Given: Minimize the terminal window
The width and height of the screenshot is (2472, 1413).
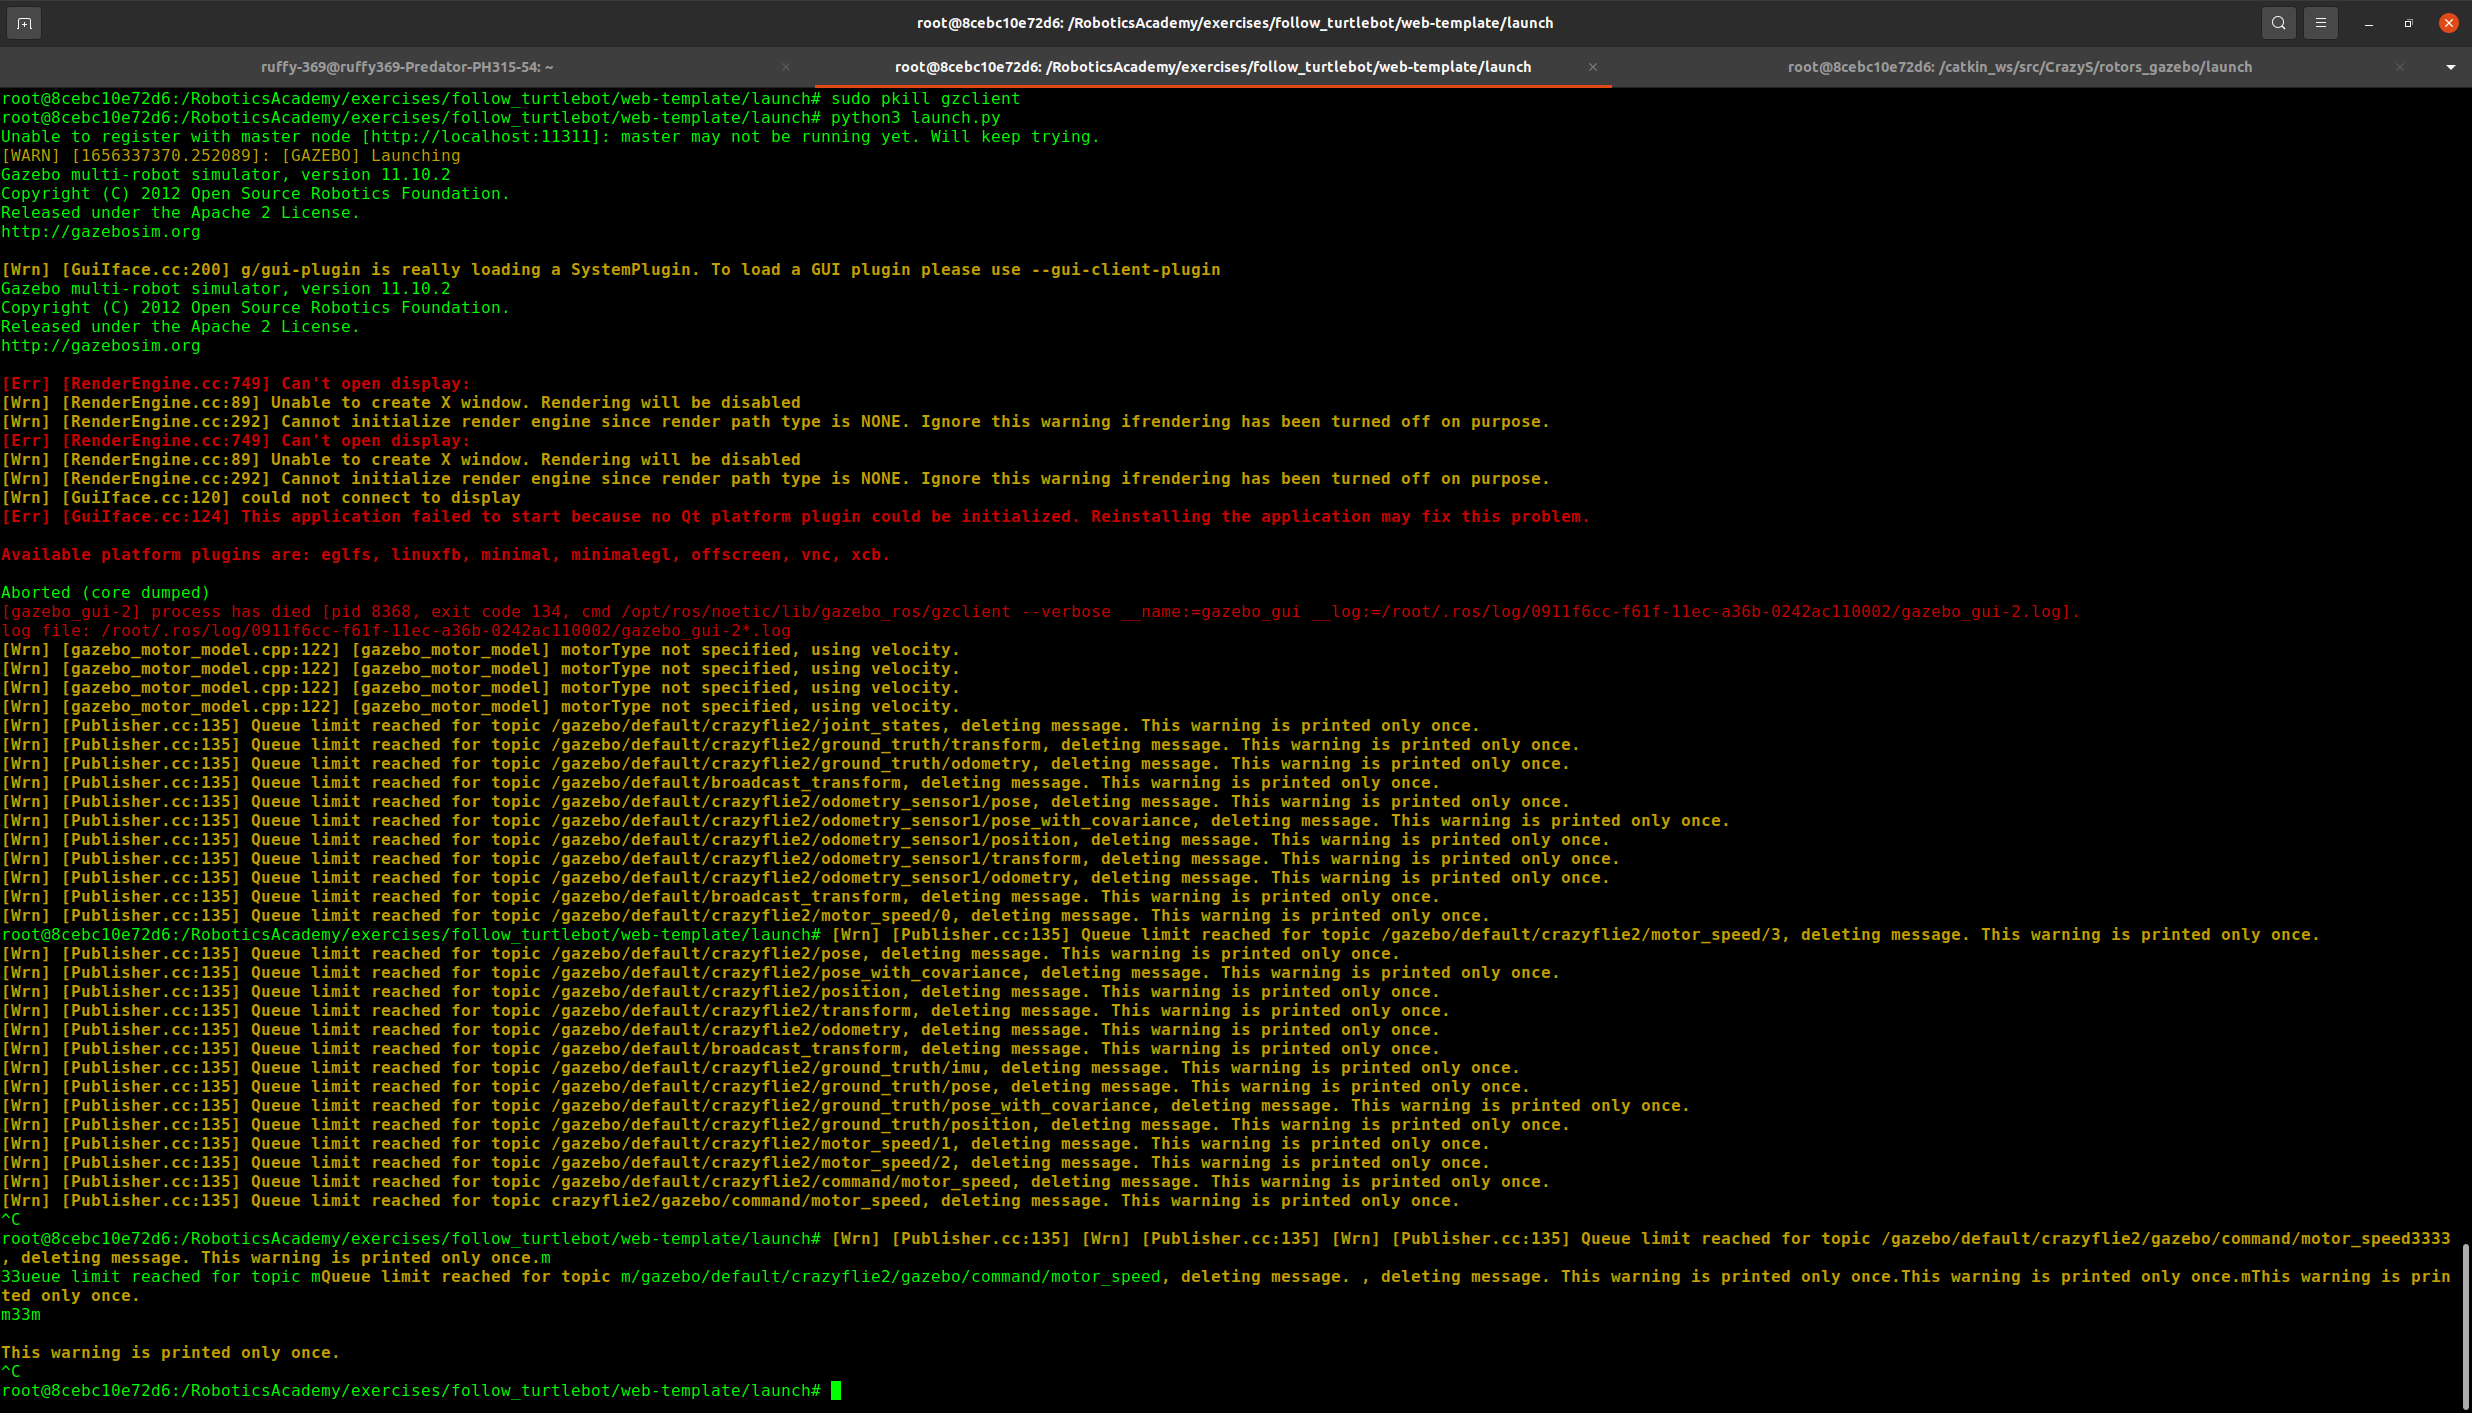Looking at the screenshot, I should point(2369,23).
